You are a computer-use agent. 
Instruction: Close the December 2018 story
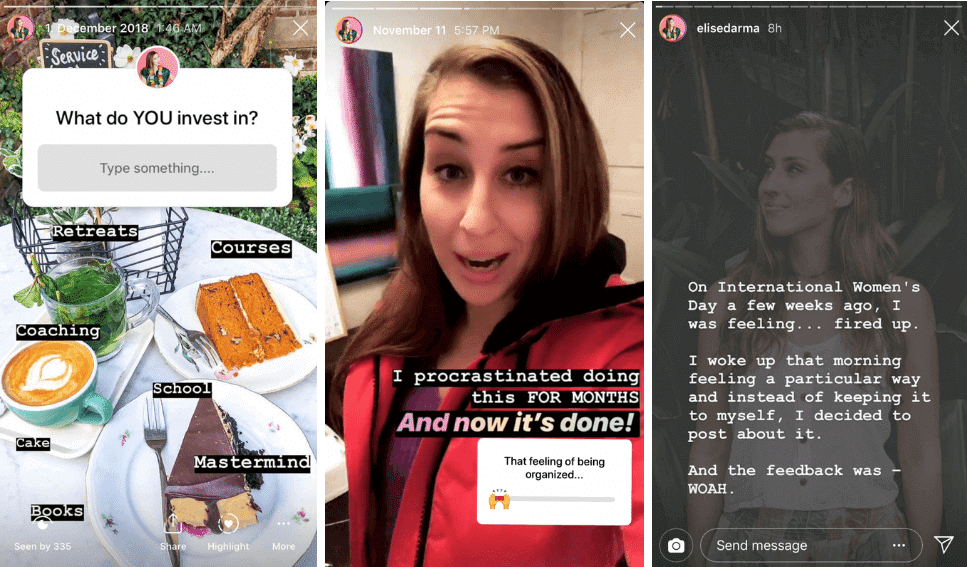[x=300, y=28]
